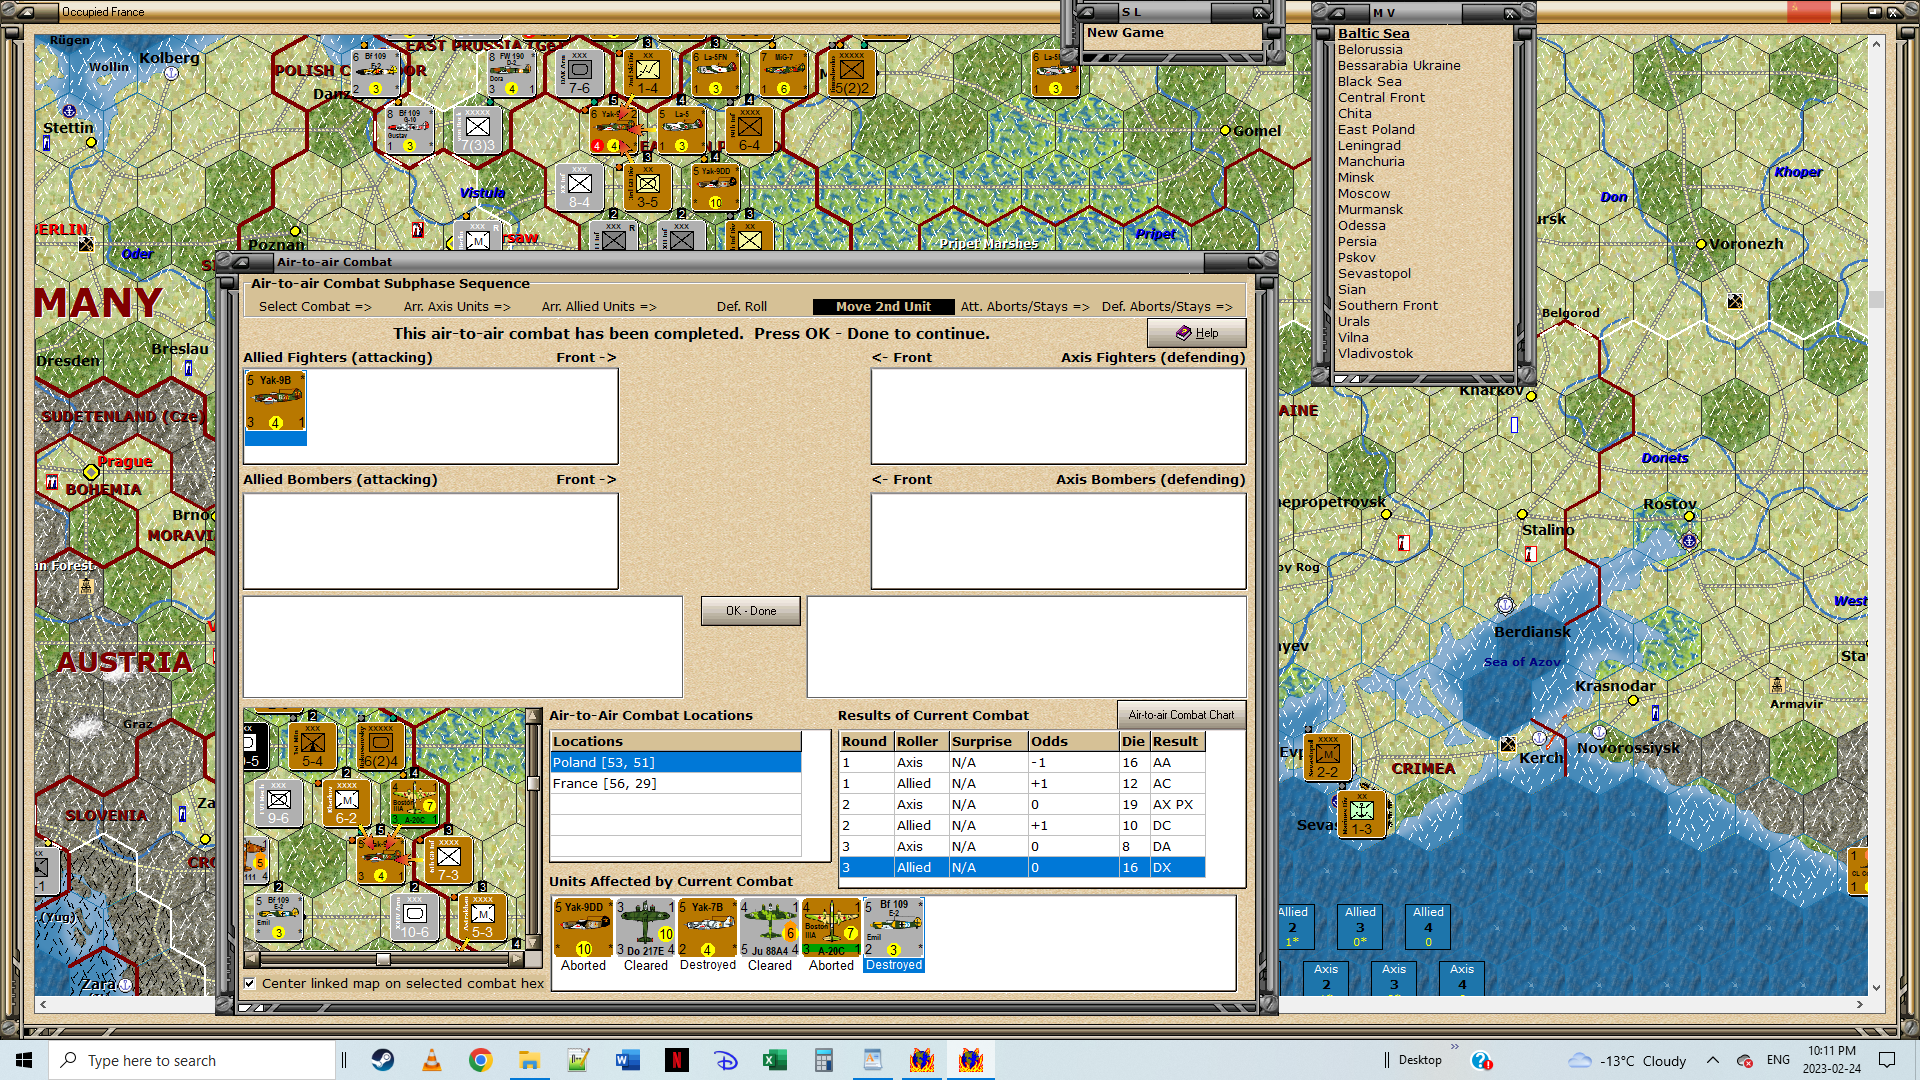
Task: Click the 7-6 armor counter on main map
Action: [579, 74]
